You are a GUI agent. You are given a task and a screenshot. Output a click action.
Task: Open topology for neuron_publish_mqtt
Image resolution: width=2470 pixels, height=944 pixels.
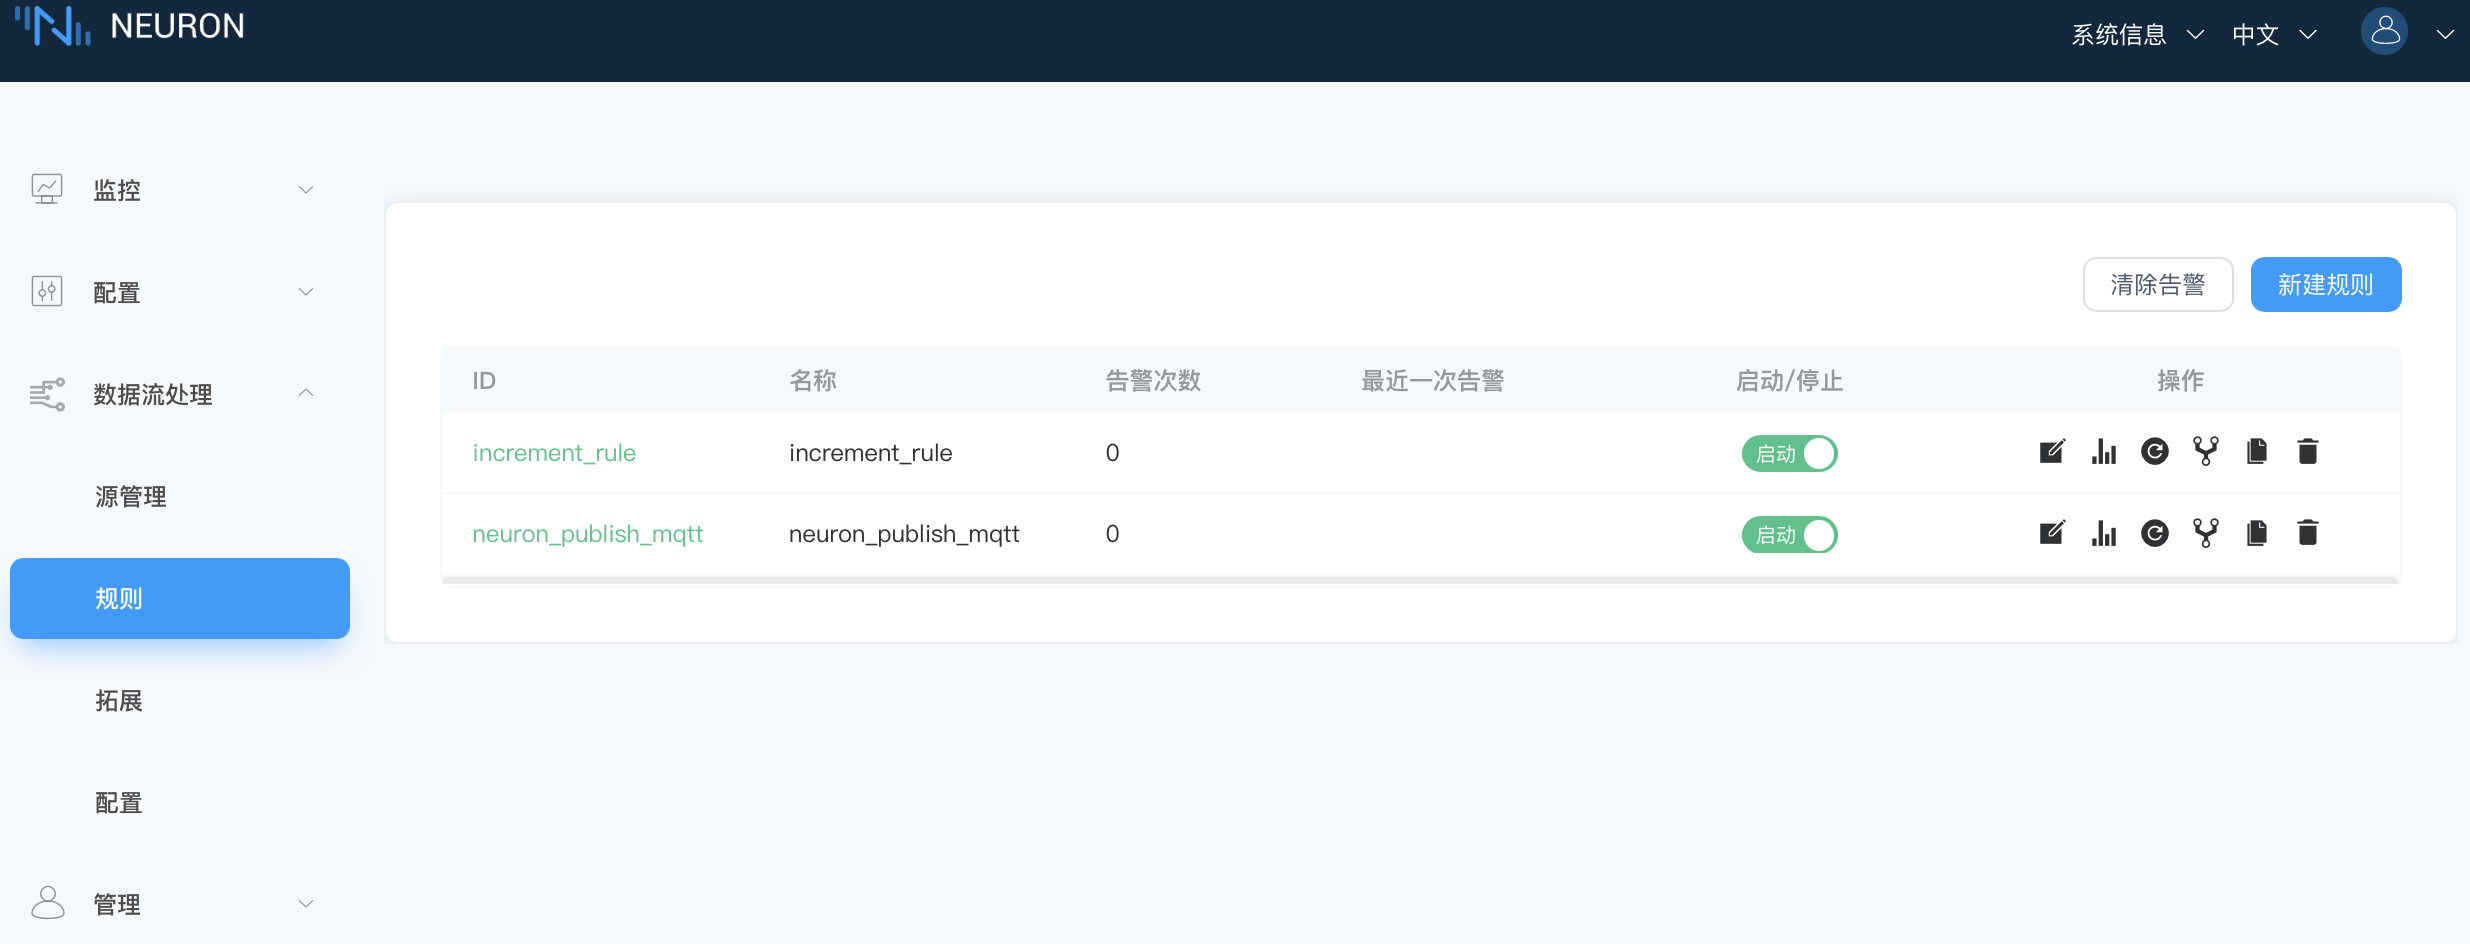(x=2206, y=533)
